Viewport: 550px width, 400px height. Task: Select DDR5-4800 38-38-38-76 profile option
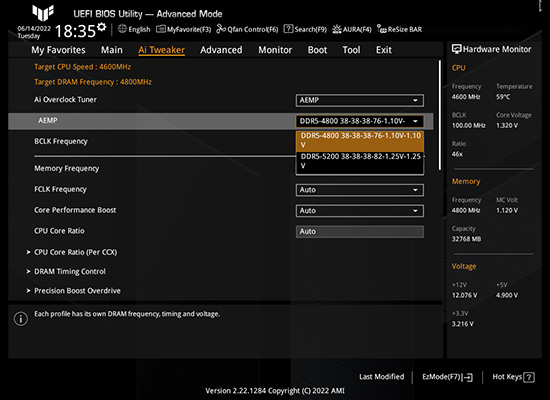coord(360,140)
